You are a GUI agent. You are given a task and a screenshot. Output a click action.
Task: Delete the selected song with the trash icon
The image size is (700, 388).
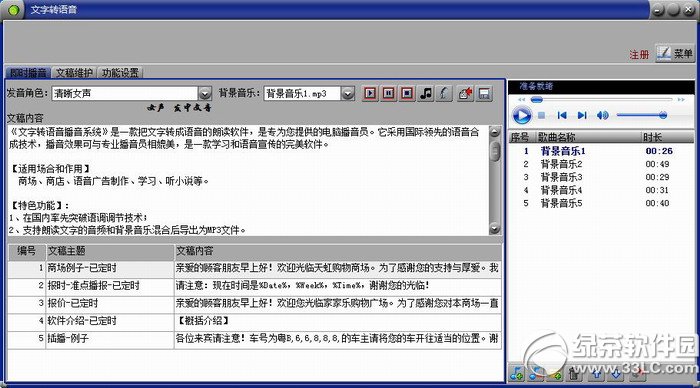click(575, 373)
